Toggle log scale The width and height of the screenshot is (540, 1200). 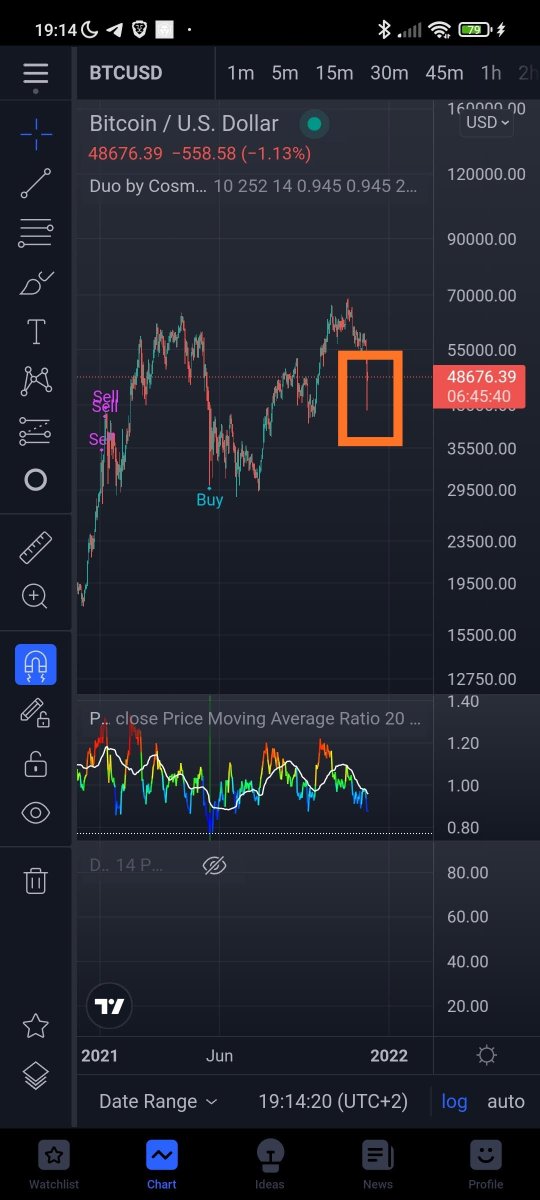pyautogui.click(x=454, y=1101)
